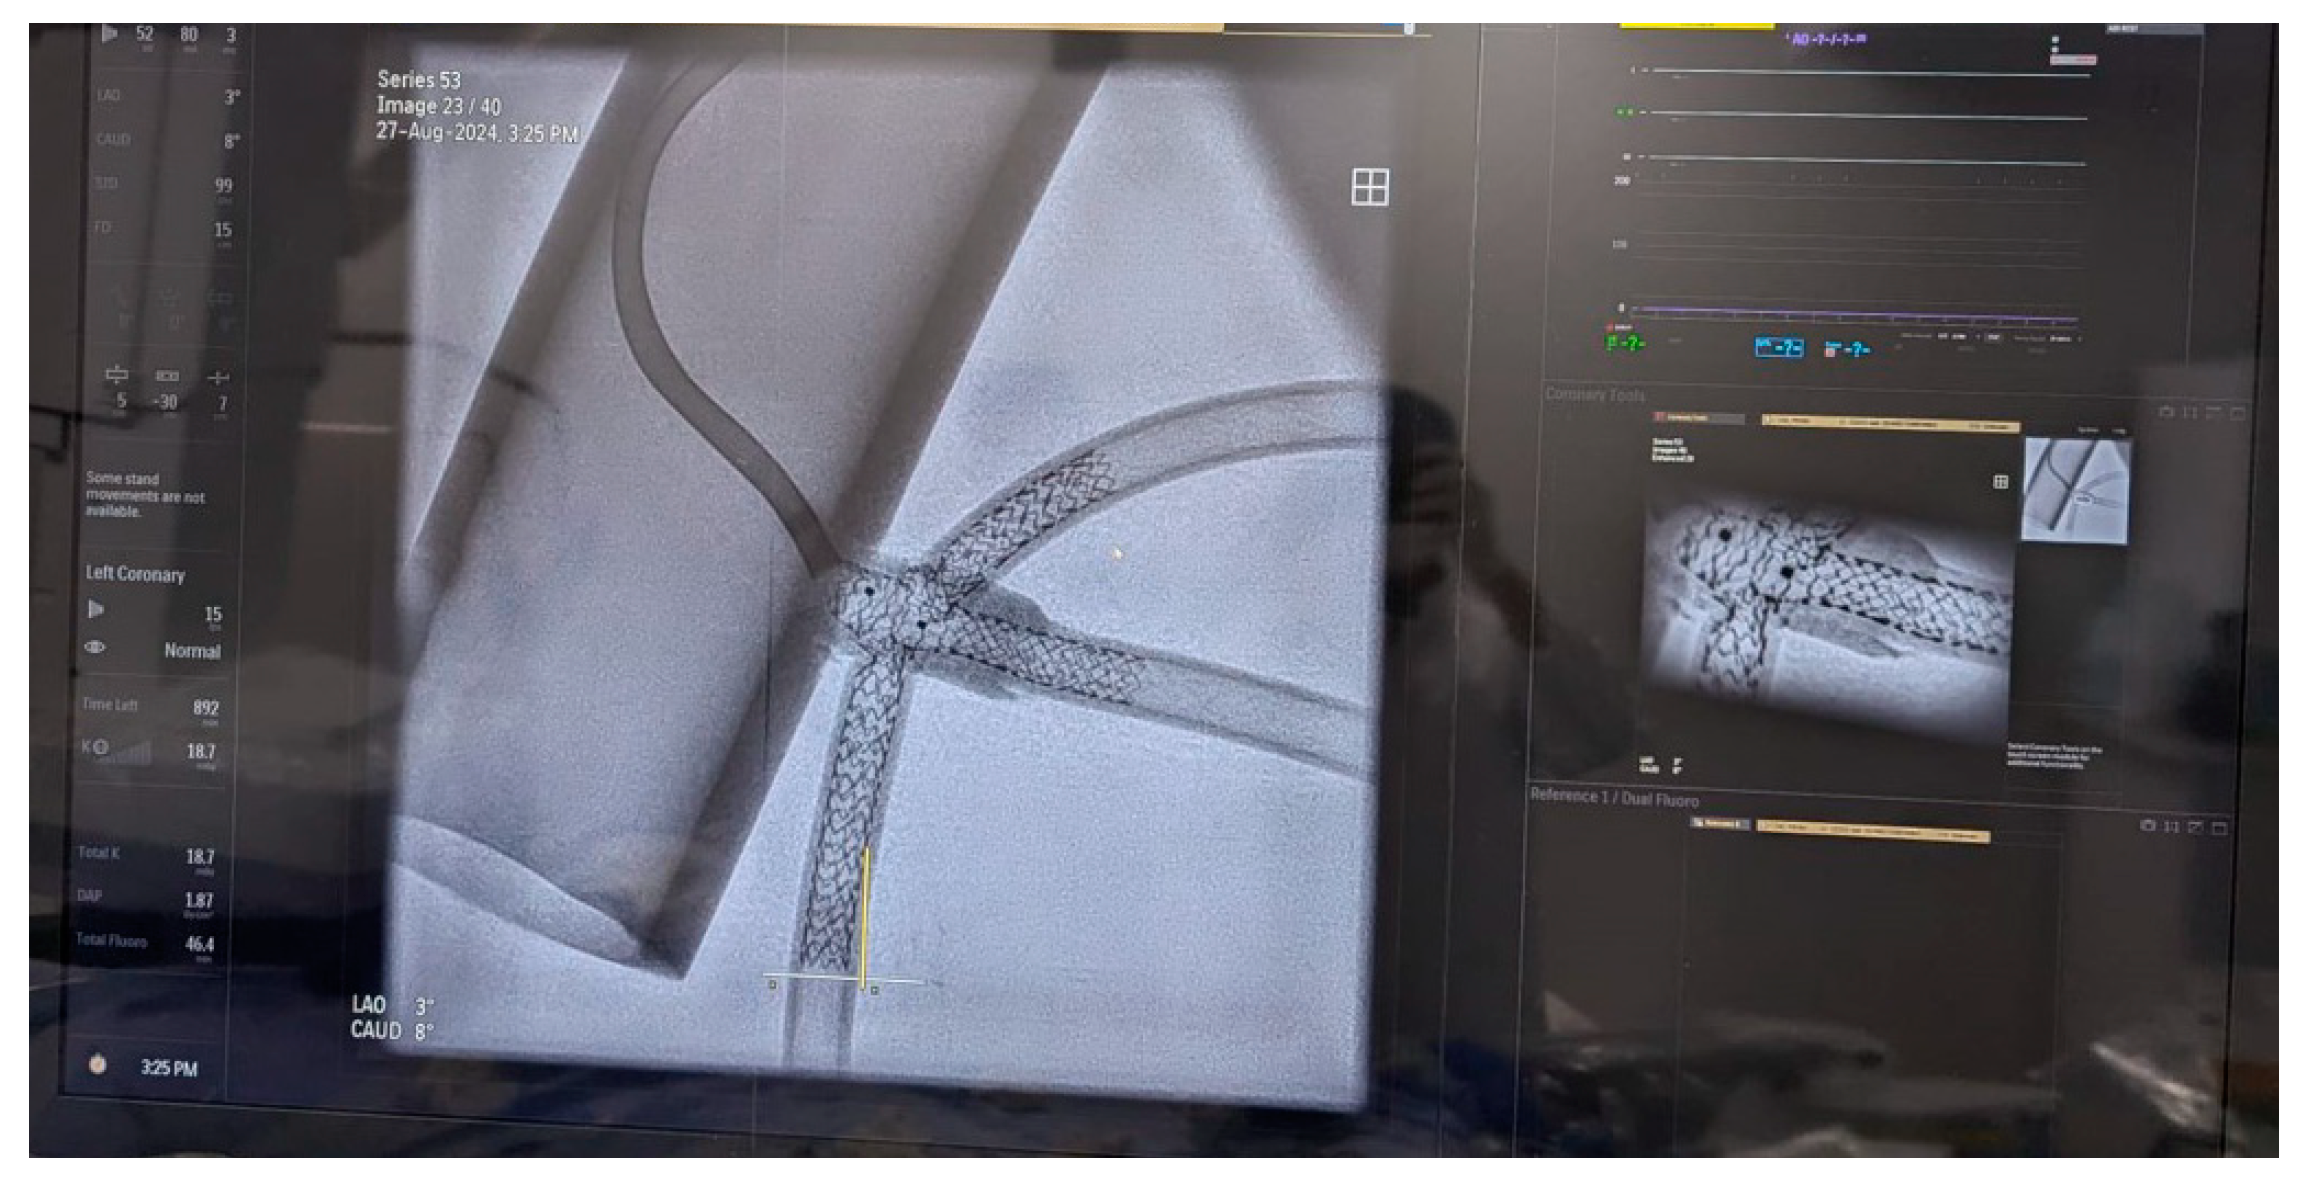Screen dimensions: 2299x1187
Task: Toggle the eye icon next to Normal
Action: [x=95, y=647]
